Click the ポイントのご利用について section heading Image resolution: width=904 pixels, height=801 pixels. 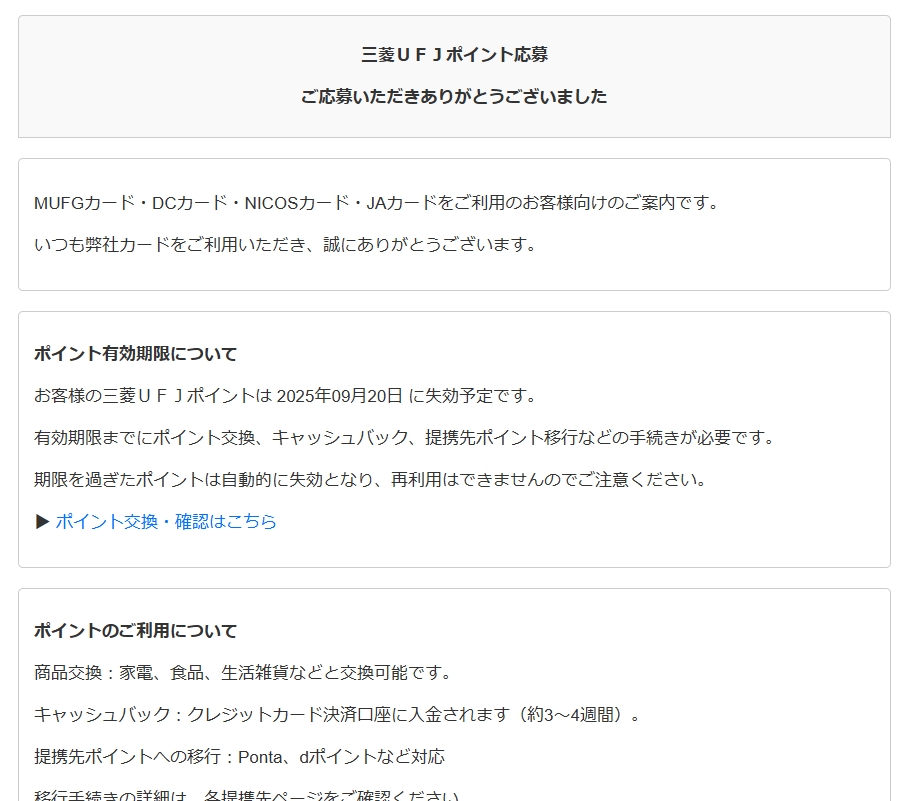[x=136, y=631]
